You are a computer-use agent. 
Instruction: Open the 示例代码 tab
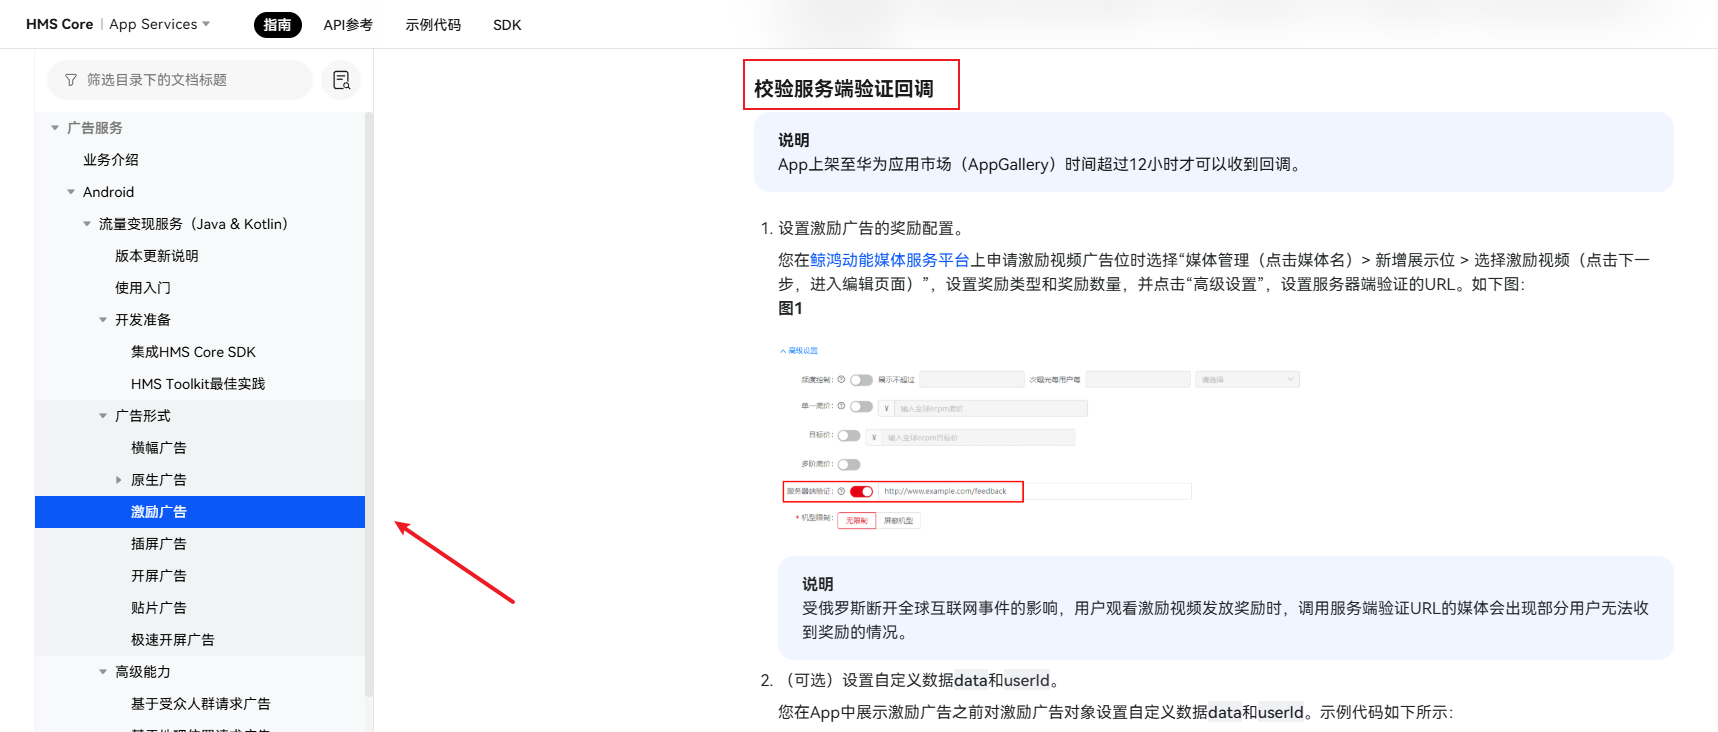pos(433,25)
